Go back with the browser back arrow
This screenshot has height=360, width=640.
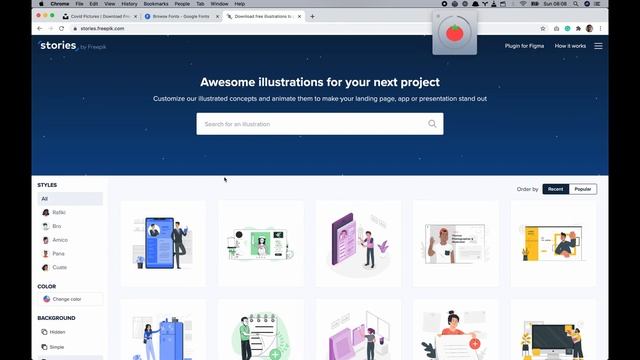[x=40, y=29]
